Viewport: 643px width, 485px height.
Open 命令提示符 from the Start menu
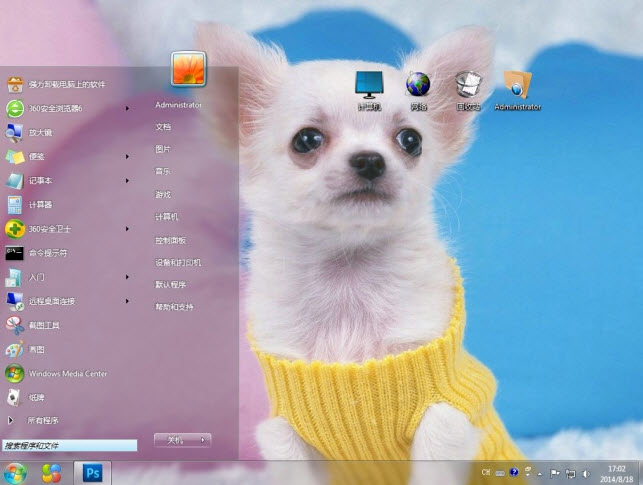tap(47, 253)
